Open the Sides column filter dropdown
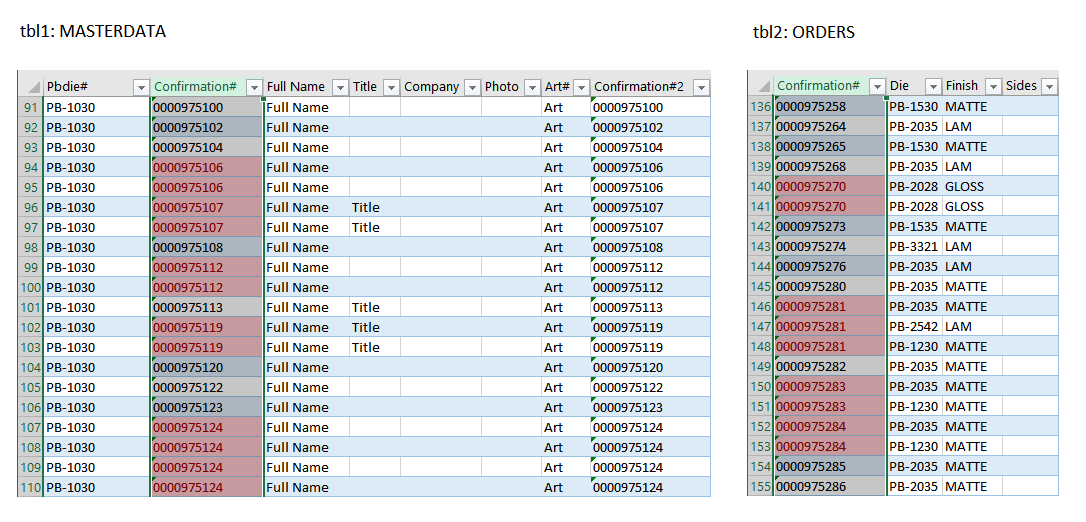Viewport: 1086px width, 522px height. (x=1049, y=86)
